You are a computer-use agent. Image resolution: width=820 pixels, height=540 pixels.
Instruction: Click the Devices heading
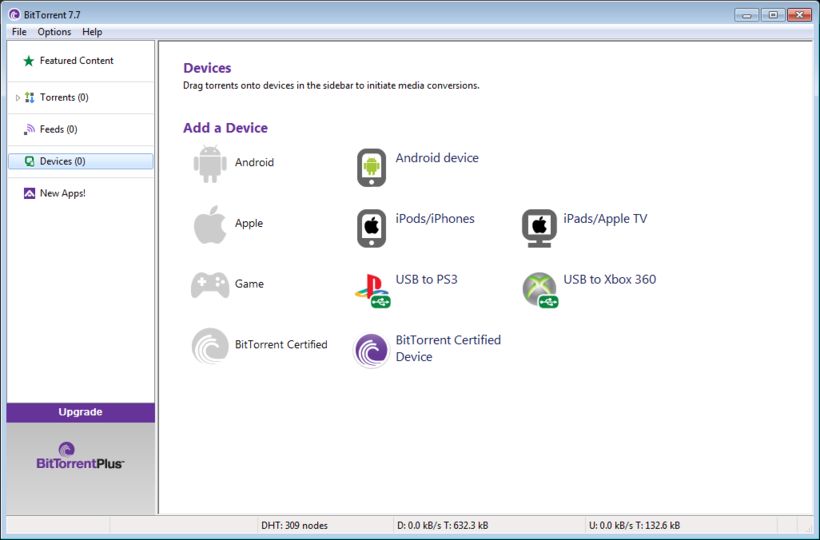coord(207,68)
